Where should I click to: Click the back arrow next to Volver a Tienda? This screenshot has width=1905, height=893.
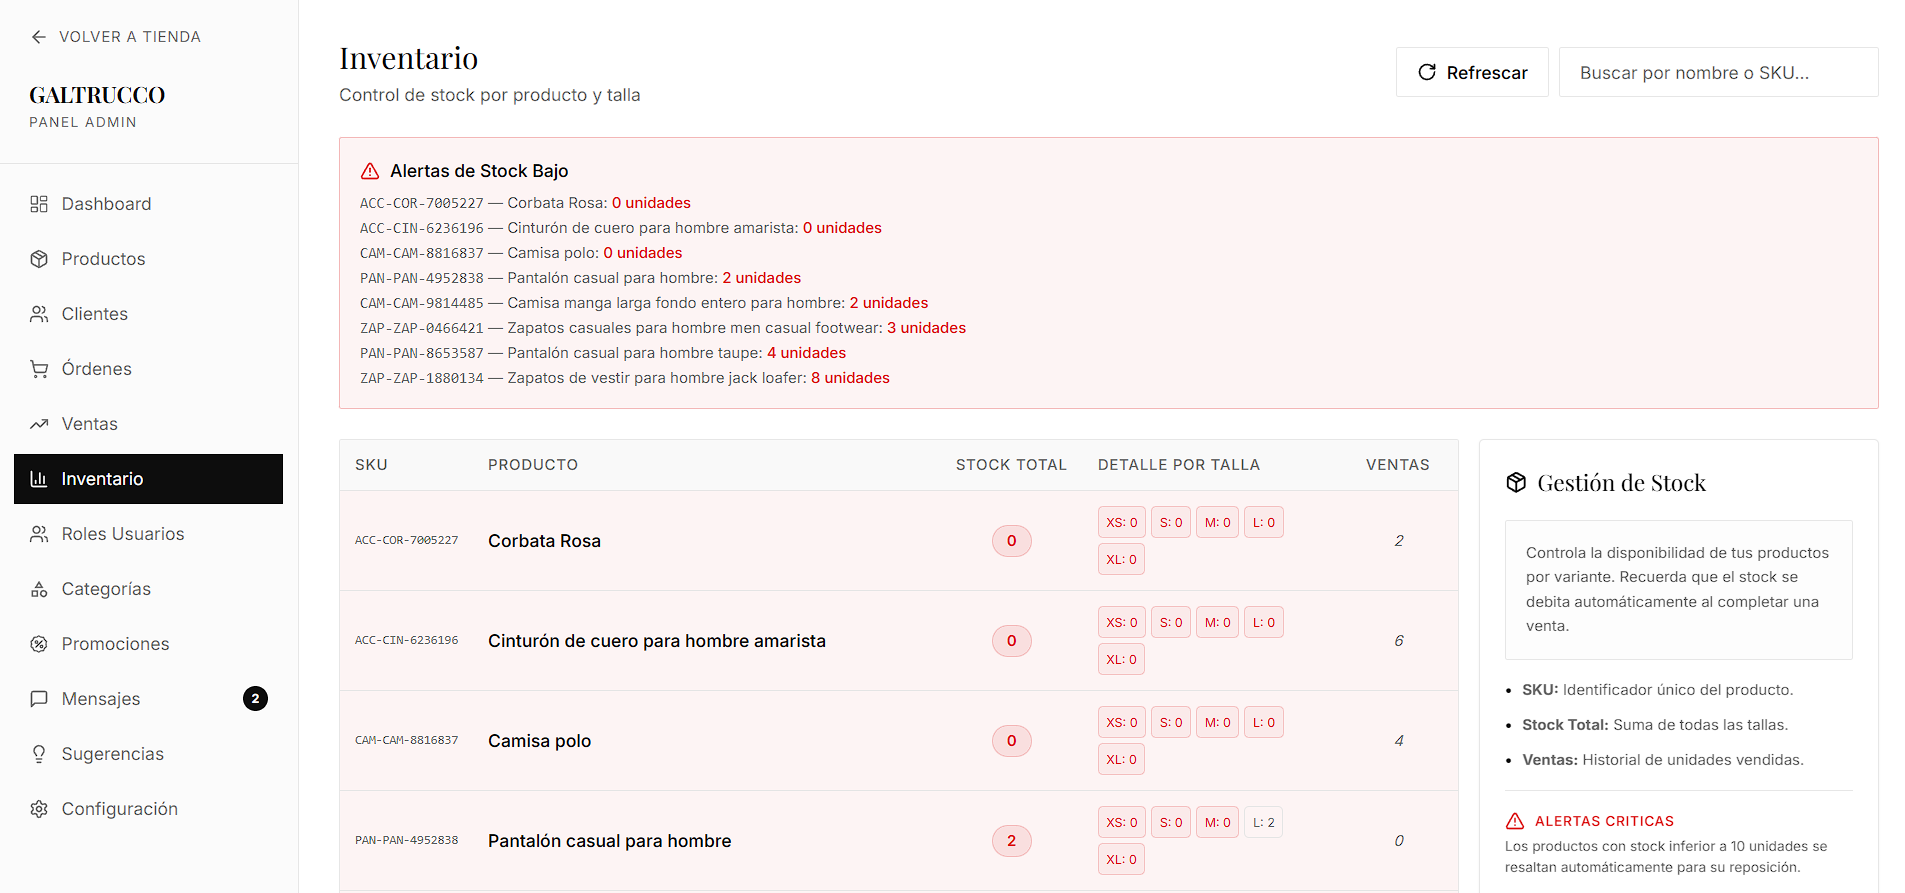(38, 37)
